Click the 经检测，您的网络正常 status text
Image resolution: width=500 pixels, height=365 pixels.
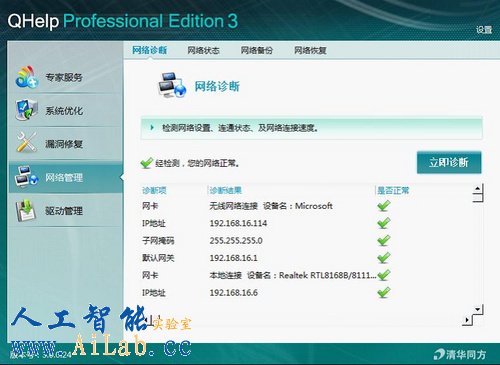pos(197,163)
